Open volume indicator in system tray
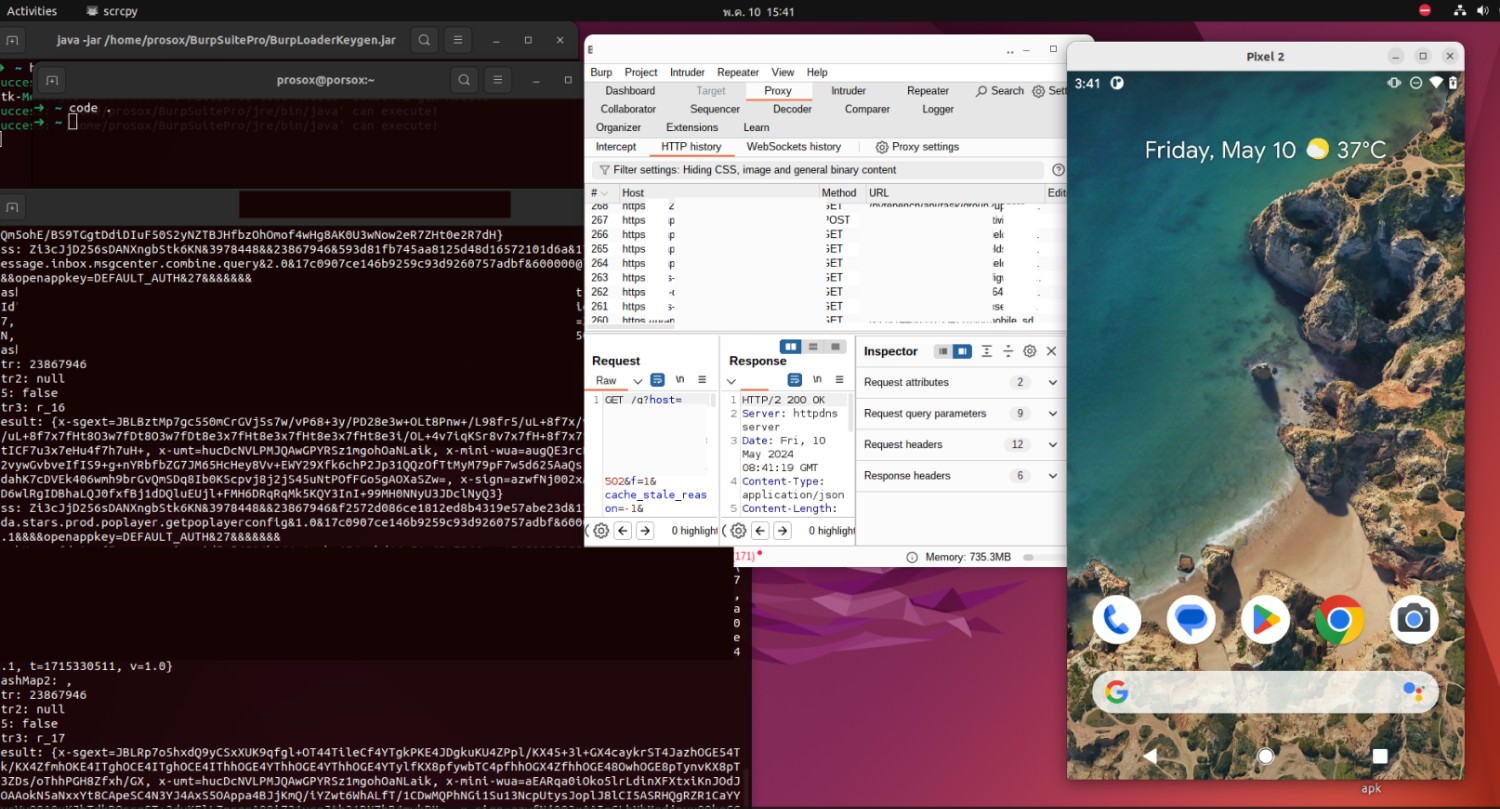 click(x=1482, y=10)
